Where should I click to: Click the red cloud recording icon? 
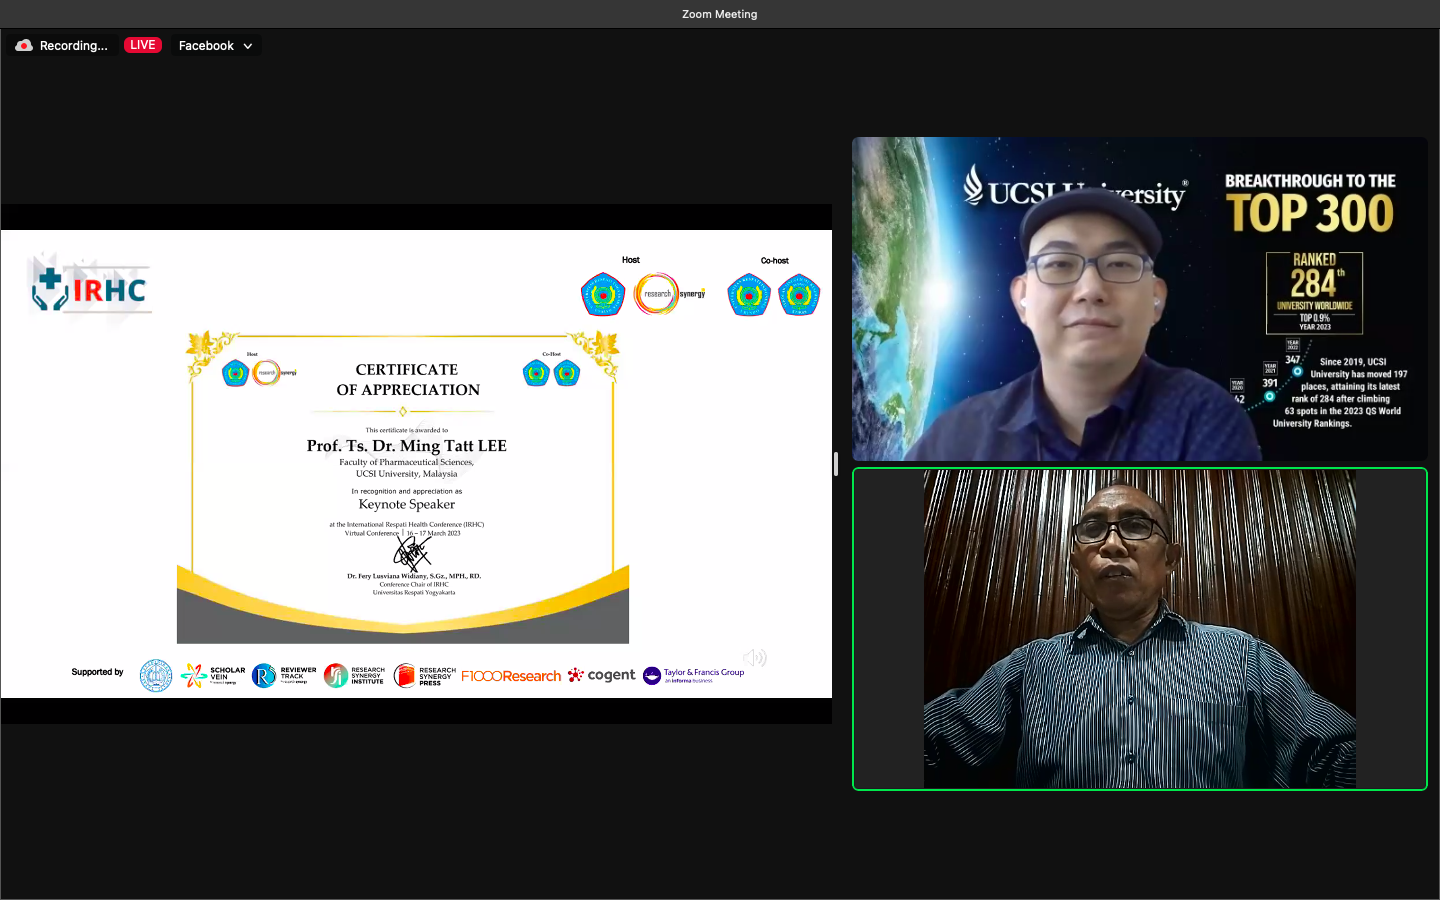(24, 45)
